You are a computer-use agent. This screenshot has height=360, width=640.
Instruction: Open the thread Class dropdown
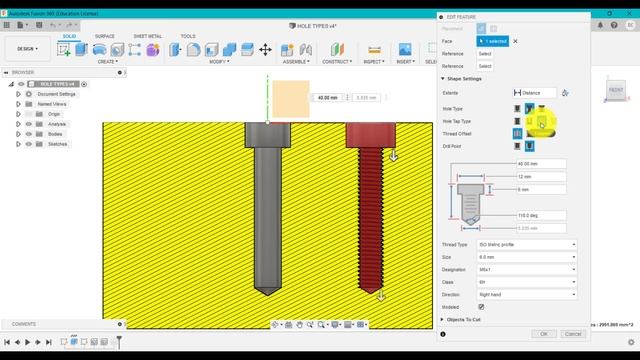[527, 282]
